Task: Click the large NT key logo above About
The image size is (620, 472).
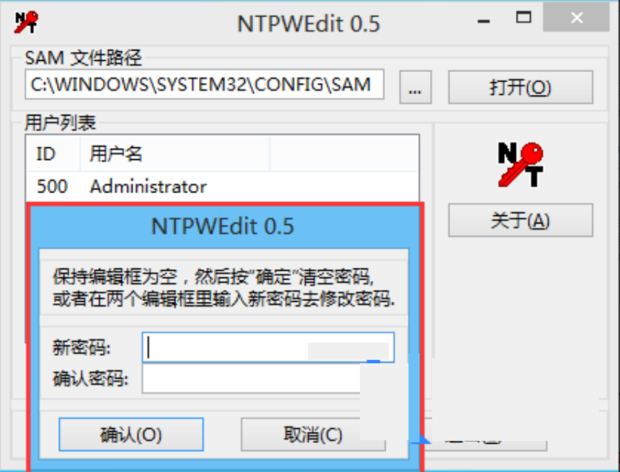Action: (520, 165)
